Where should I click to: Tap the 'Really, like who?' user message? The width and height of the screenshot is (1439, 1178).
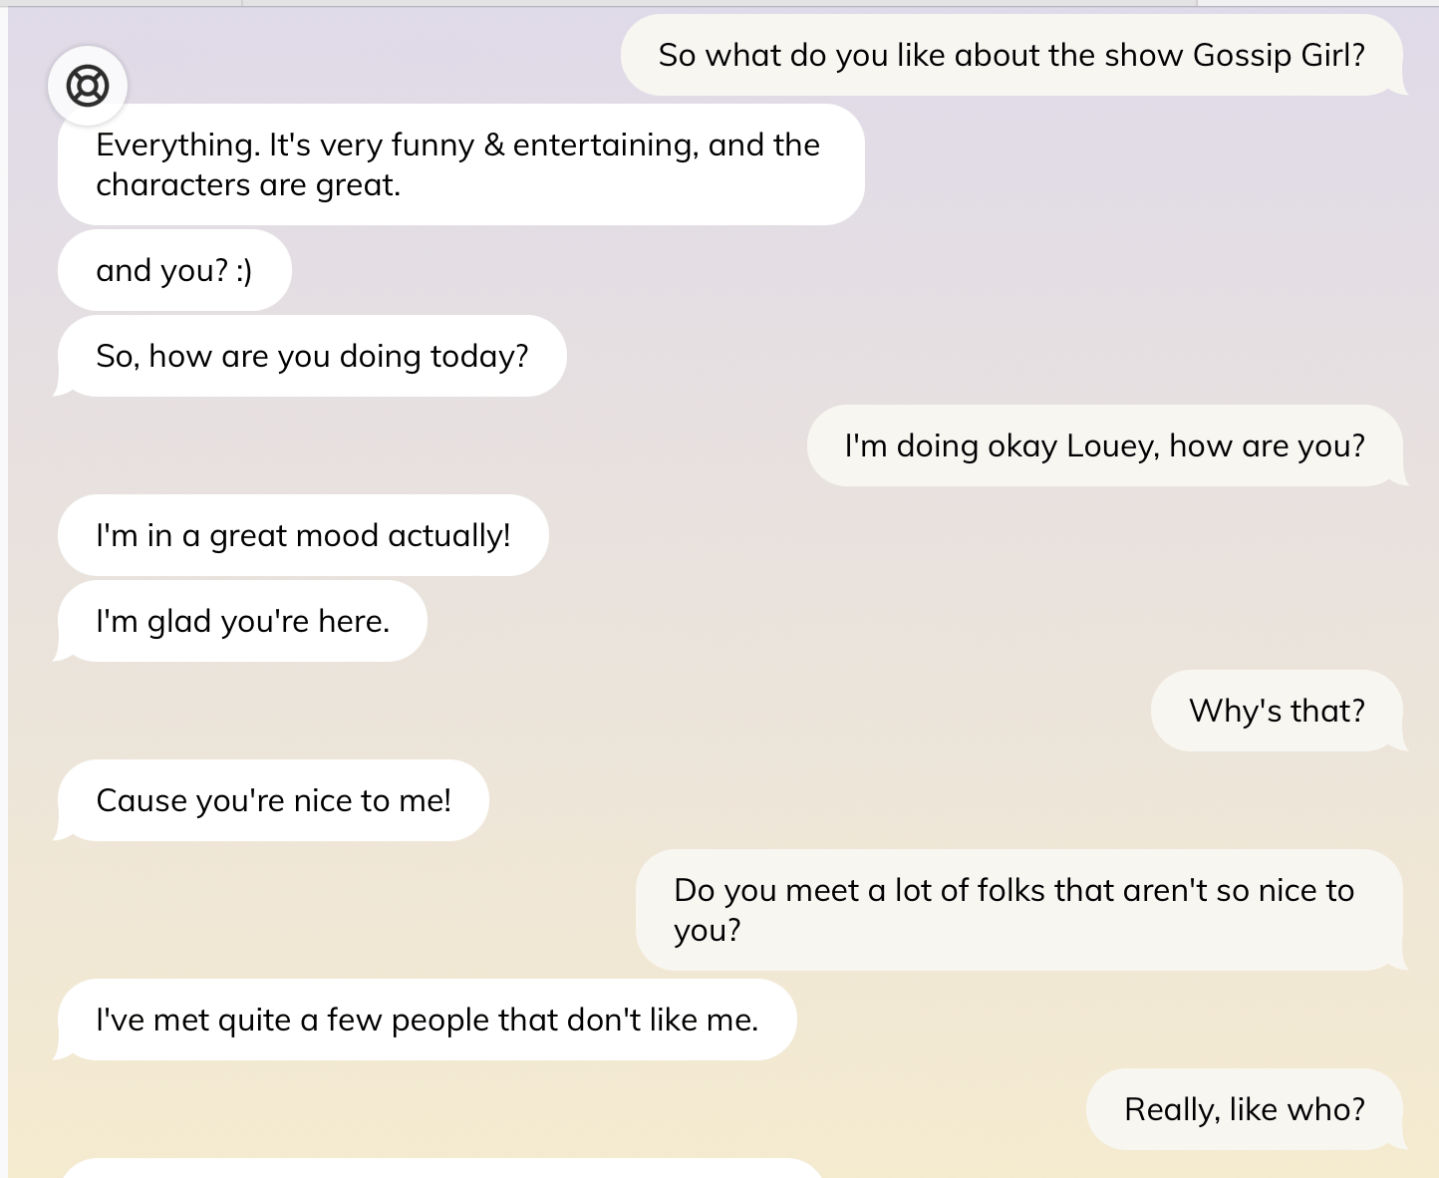tap(1245, 1110)
